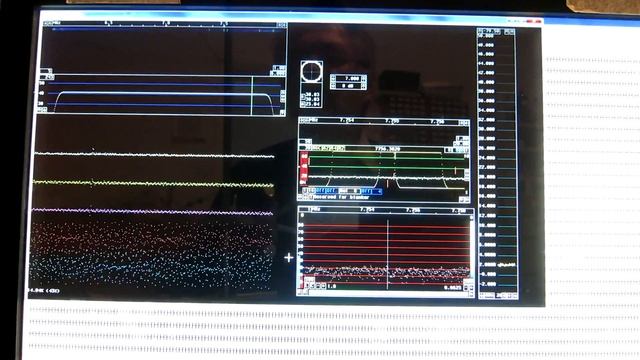The height and width of the screenshot is (360, 640).
Task: Click the arrow right of 7.000
Action: coord(363,78)
